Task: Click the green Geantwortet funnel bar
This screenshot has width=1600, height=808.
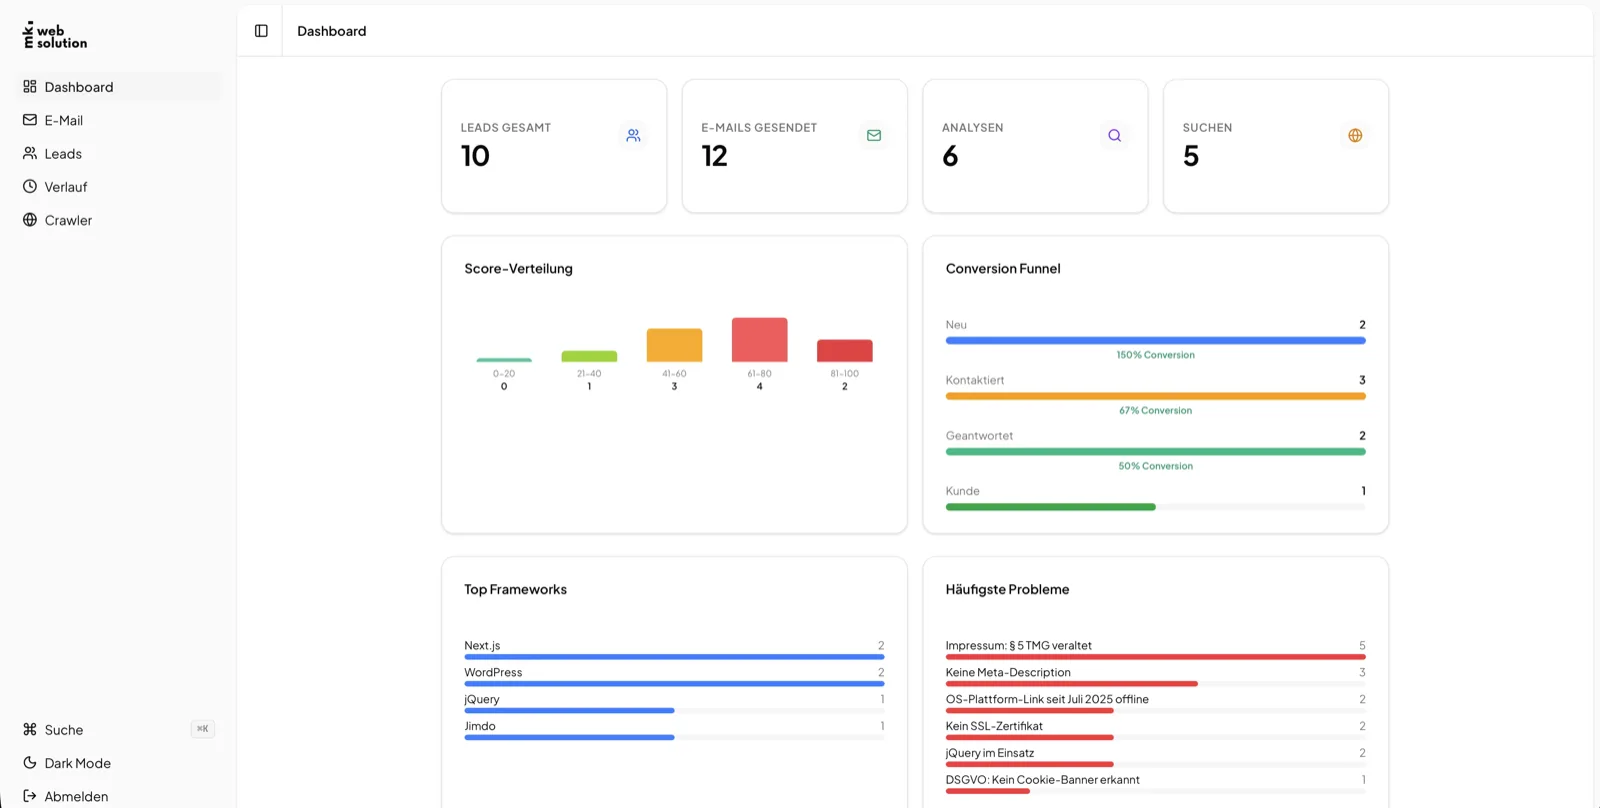Action: [1155, 452]
